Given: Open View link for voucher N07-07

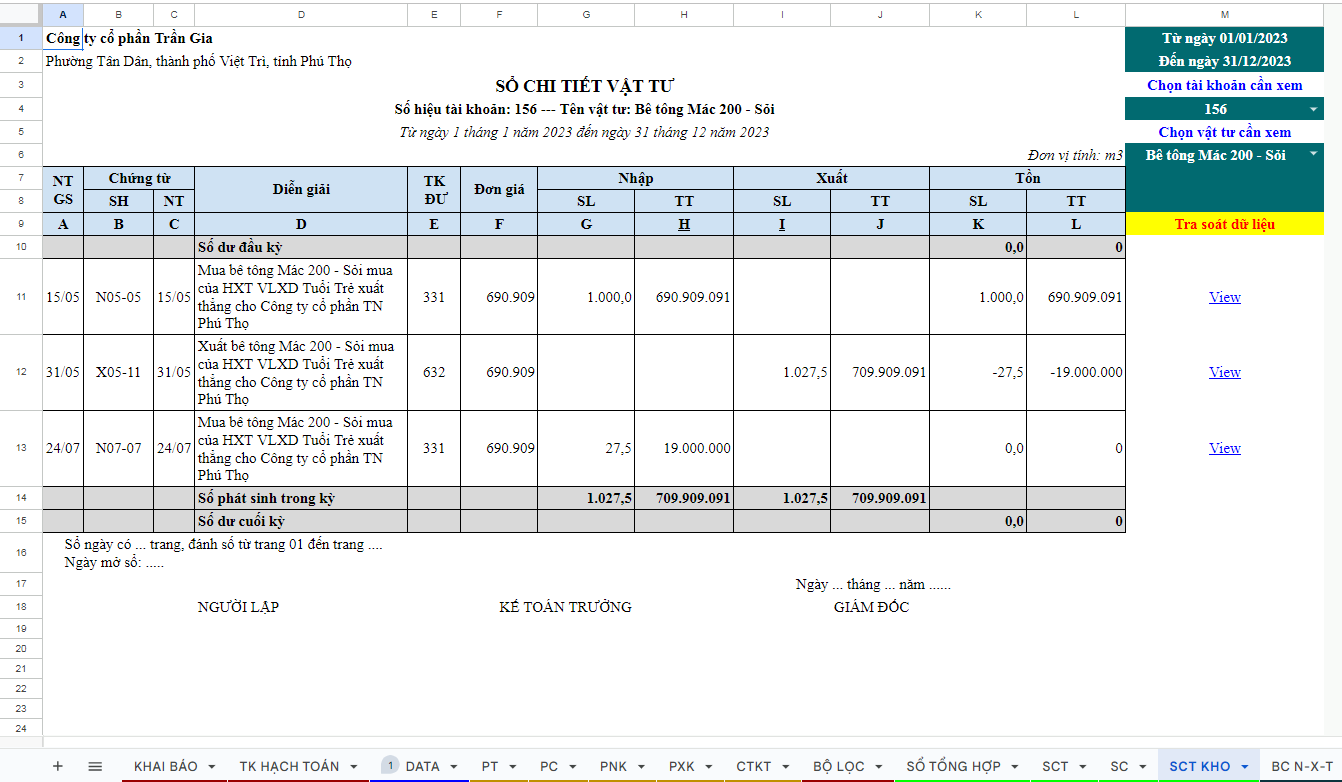Looking at the screenshot, I should (x=1224, y=448).
